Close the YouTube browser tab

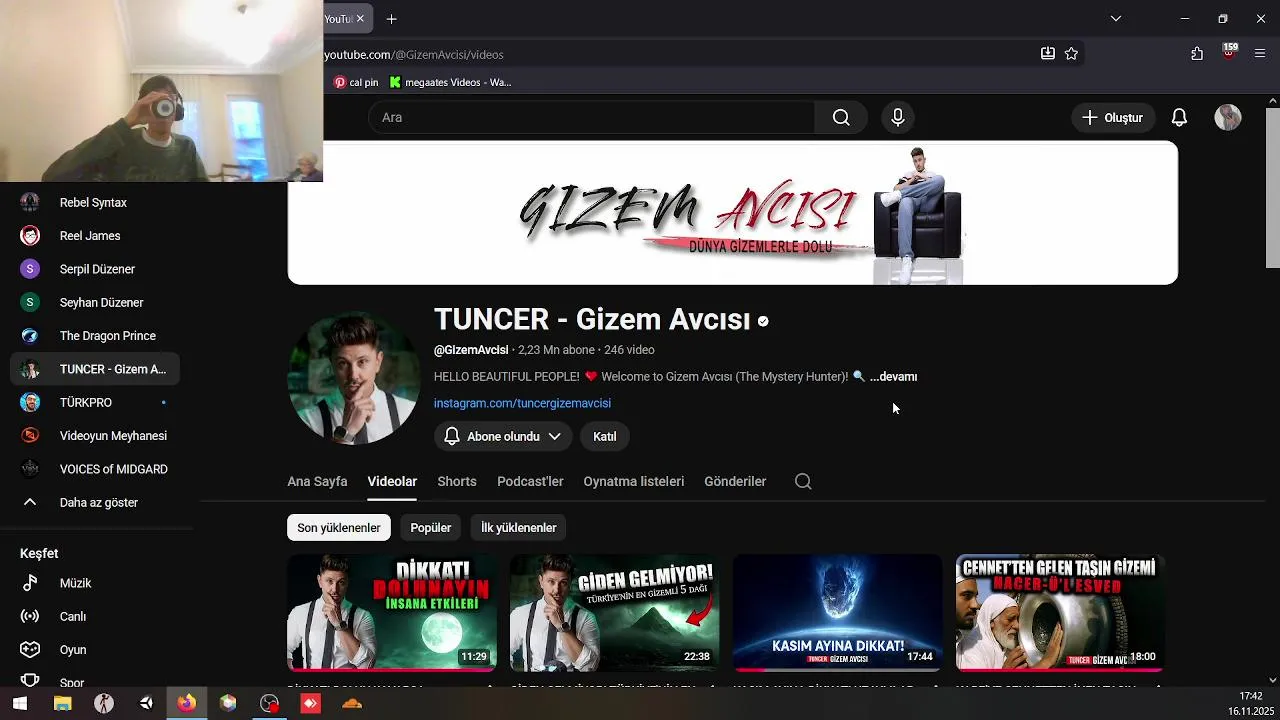[360, 19]
